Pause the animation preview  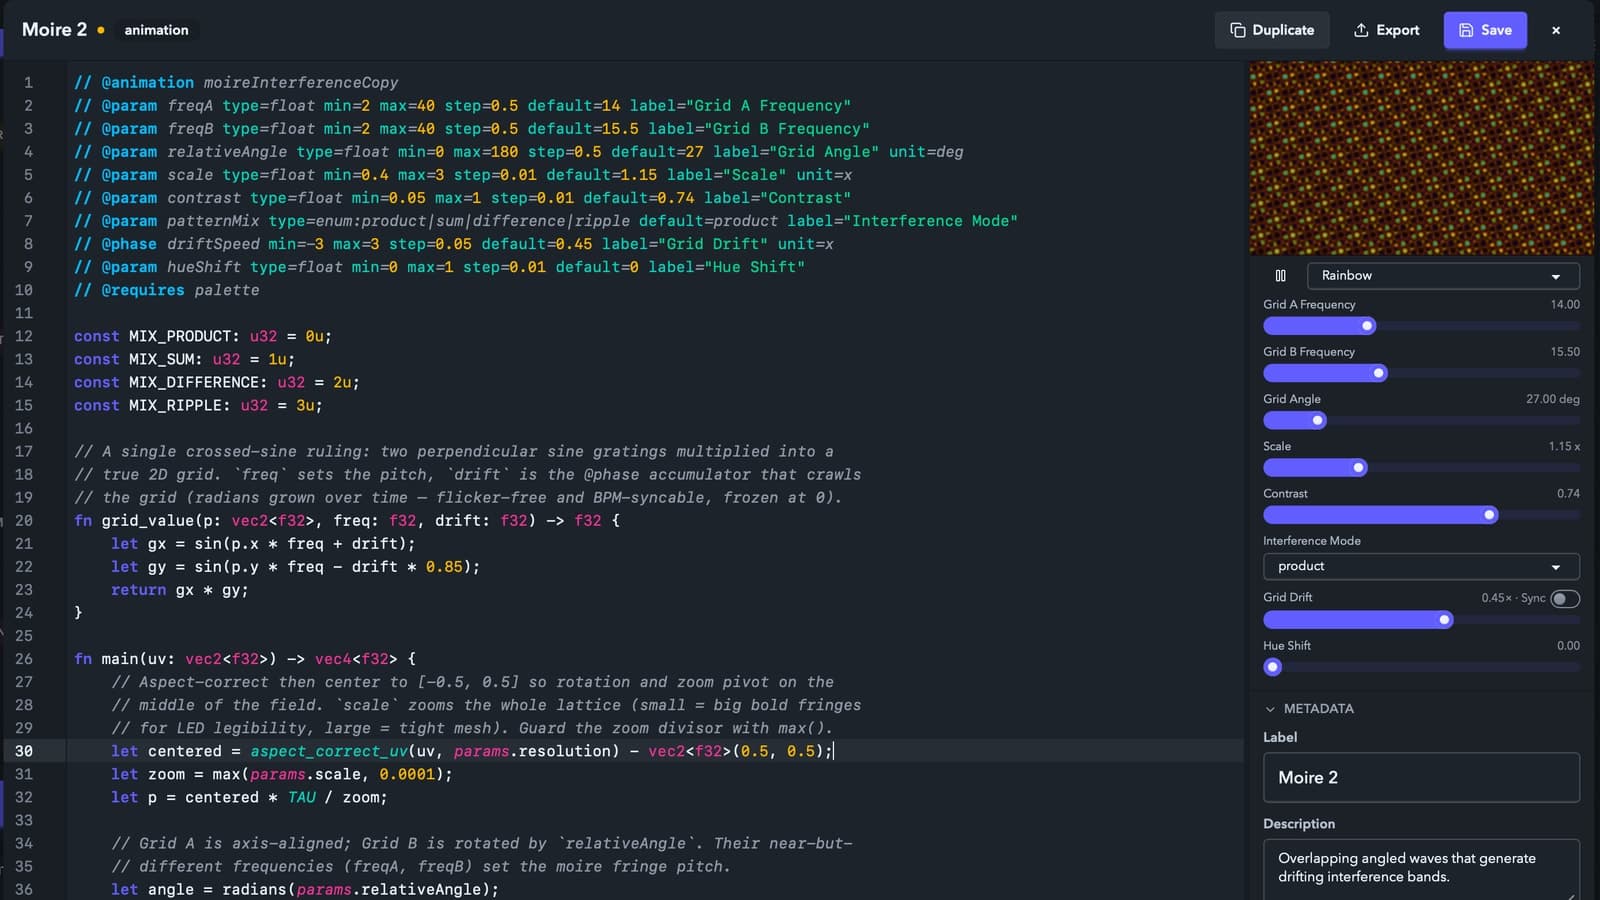click(x=1280, y=275)
